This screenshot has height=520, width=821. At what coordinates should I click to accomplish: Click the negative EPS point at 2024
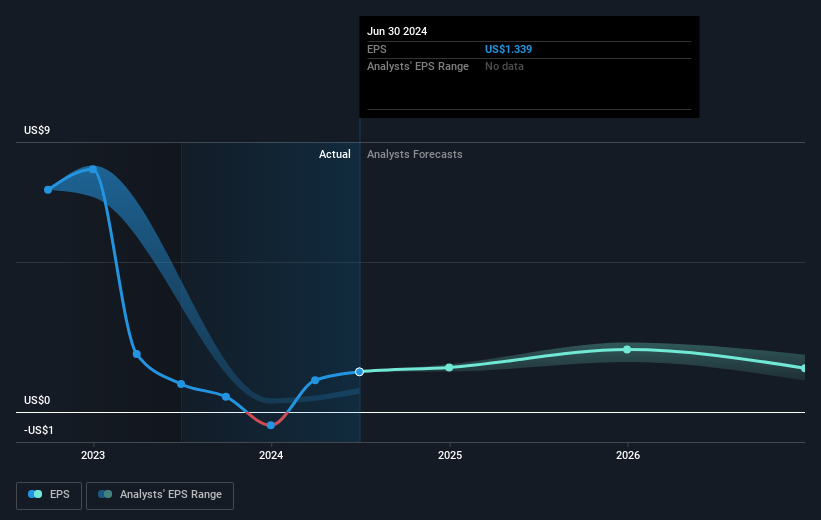pyautogui.click(x=271, y=425)
